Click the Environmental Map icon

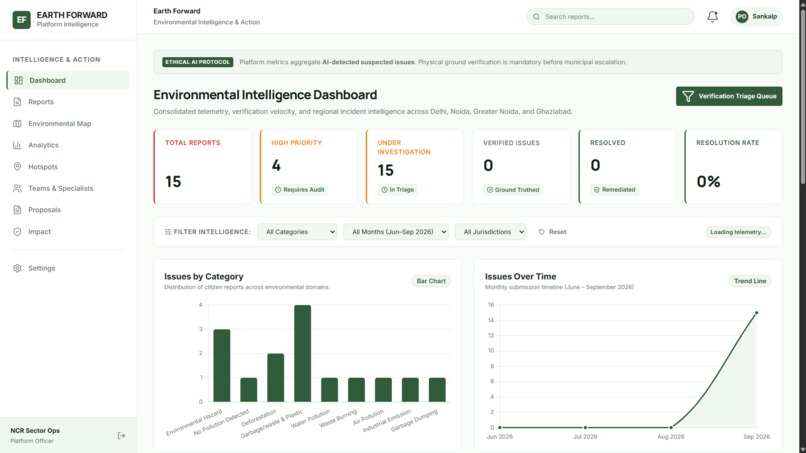pos(17,123)
